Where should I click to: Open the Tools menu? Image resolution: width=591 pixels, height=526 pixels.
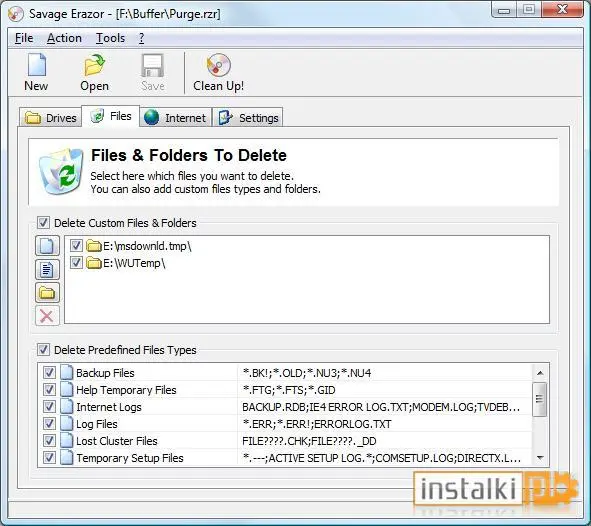tap(110, 38)
